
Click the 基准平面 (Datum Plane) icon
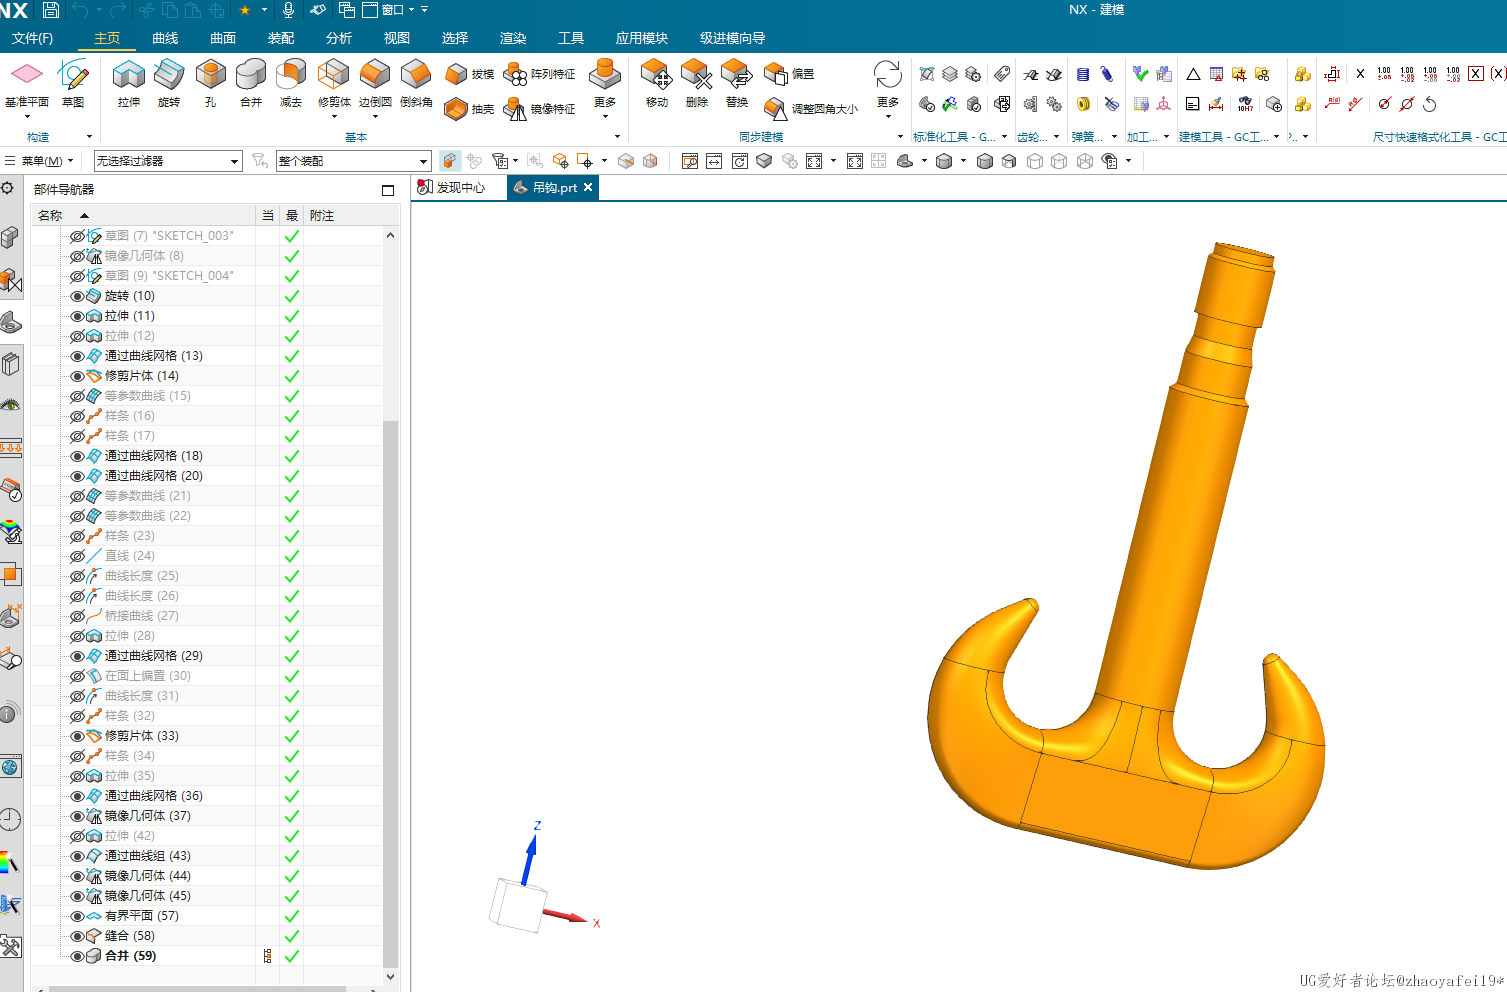click(27, 76)
